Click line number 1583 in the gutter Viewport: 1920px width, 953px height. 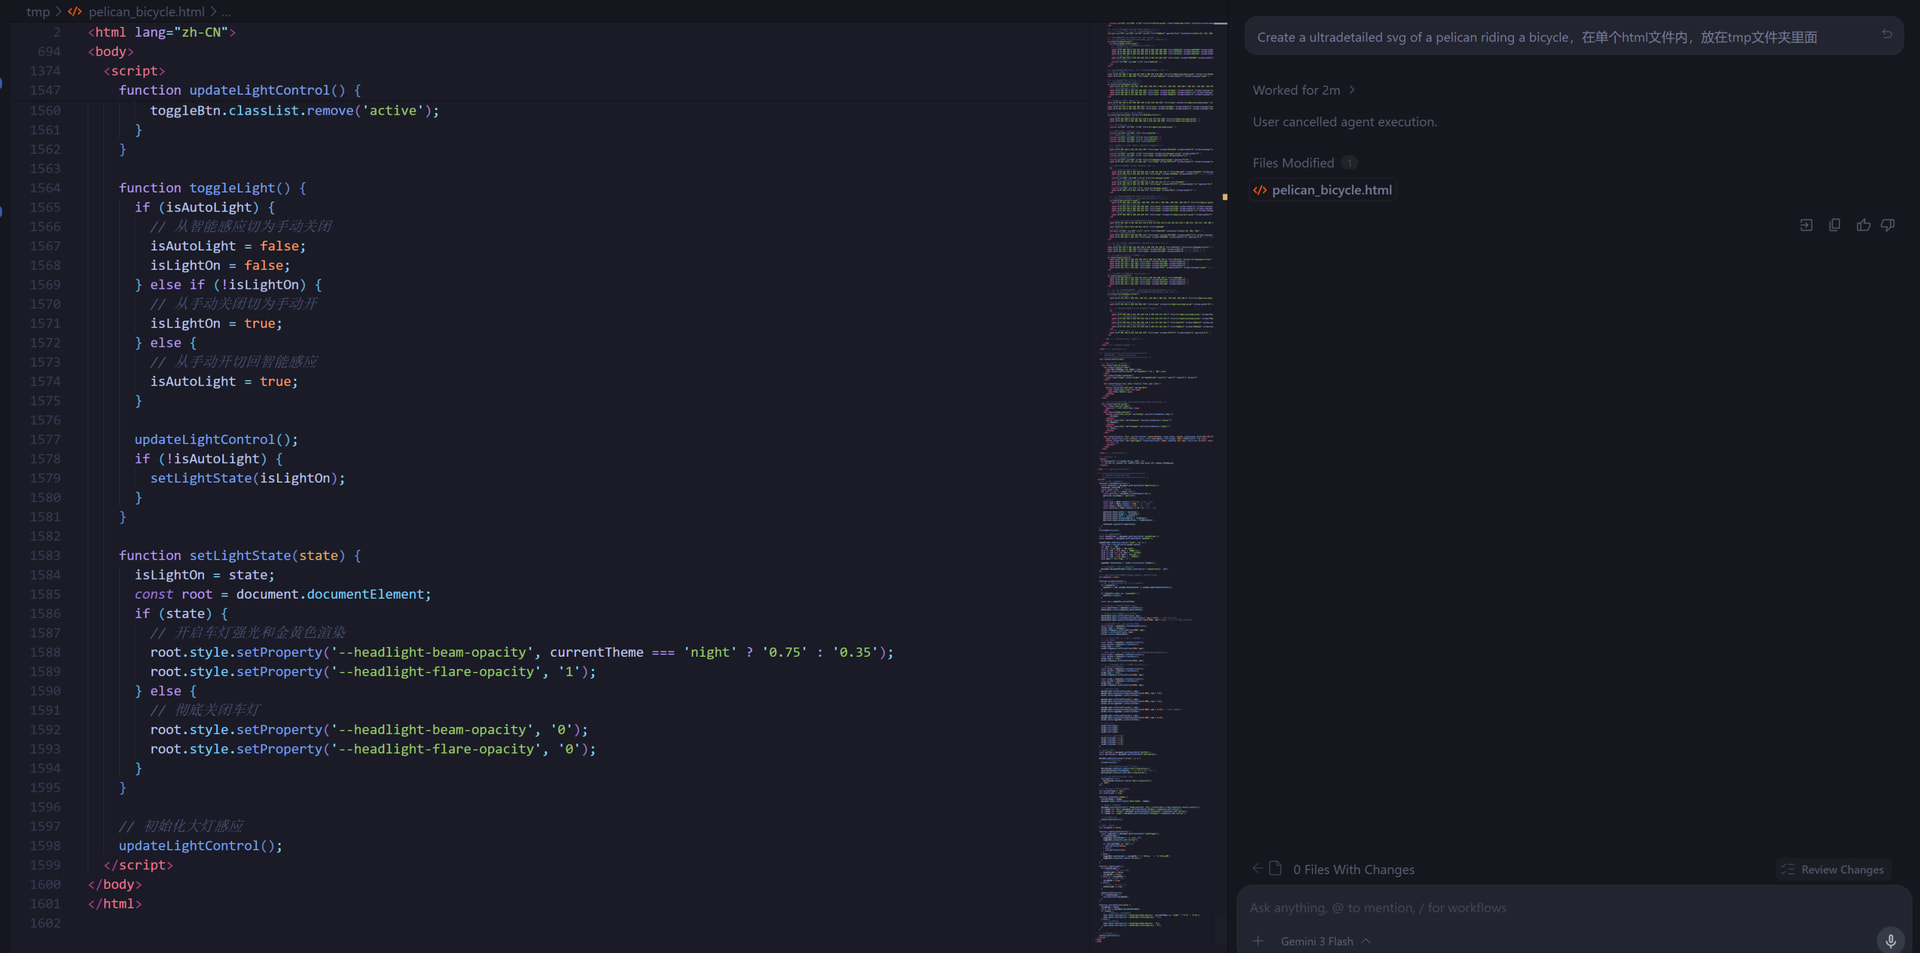(x=45, y=556)
